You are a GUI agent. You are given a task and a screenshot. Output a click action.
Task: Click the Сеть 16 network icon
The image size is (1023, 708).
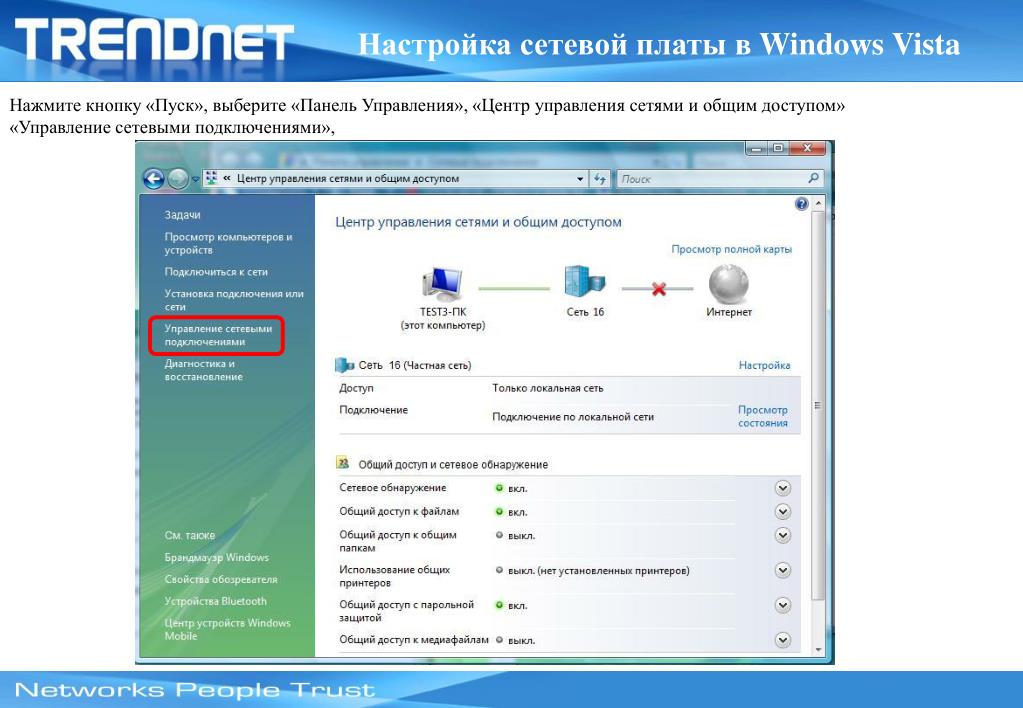585,283
